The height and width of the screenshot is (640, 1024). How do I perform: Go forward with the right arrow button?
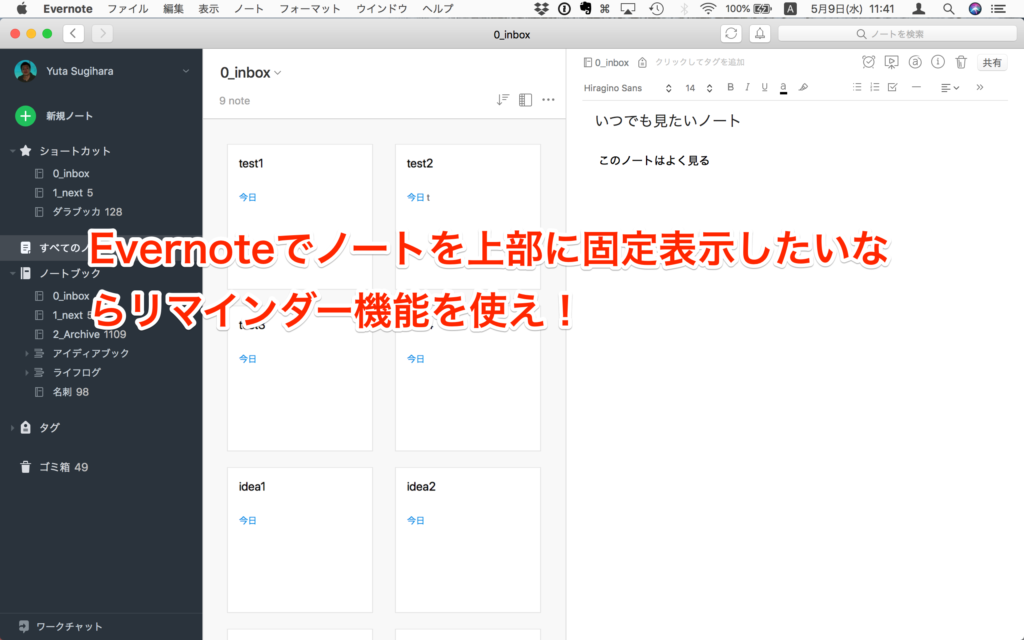coord(102,33)
